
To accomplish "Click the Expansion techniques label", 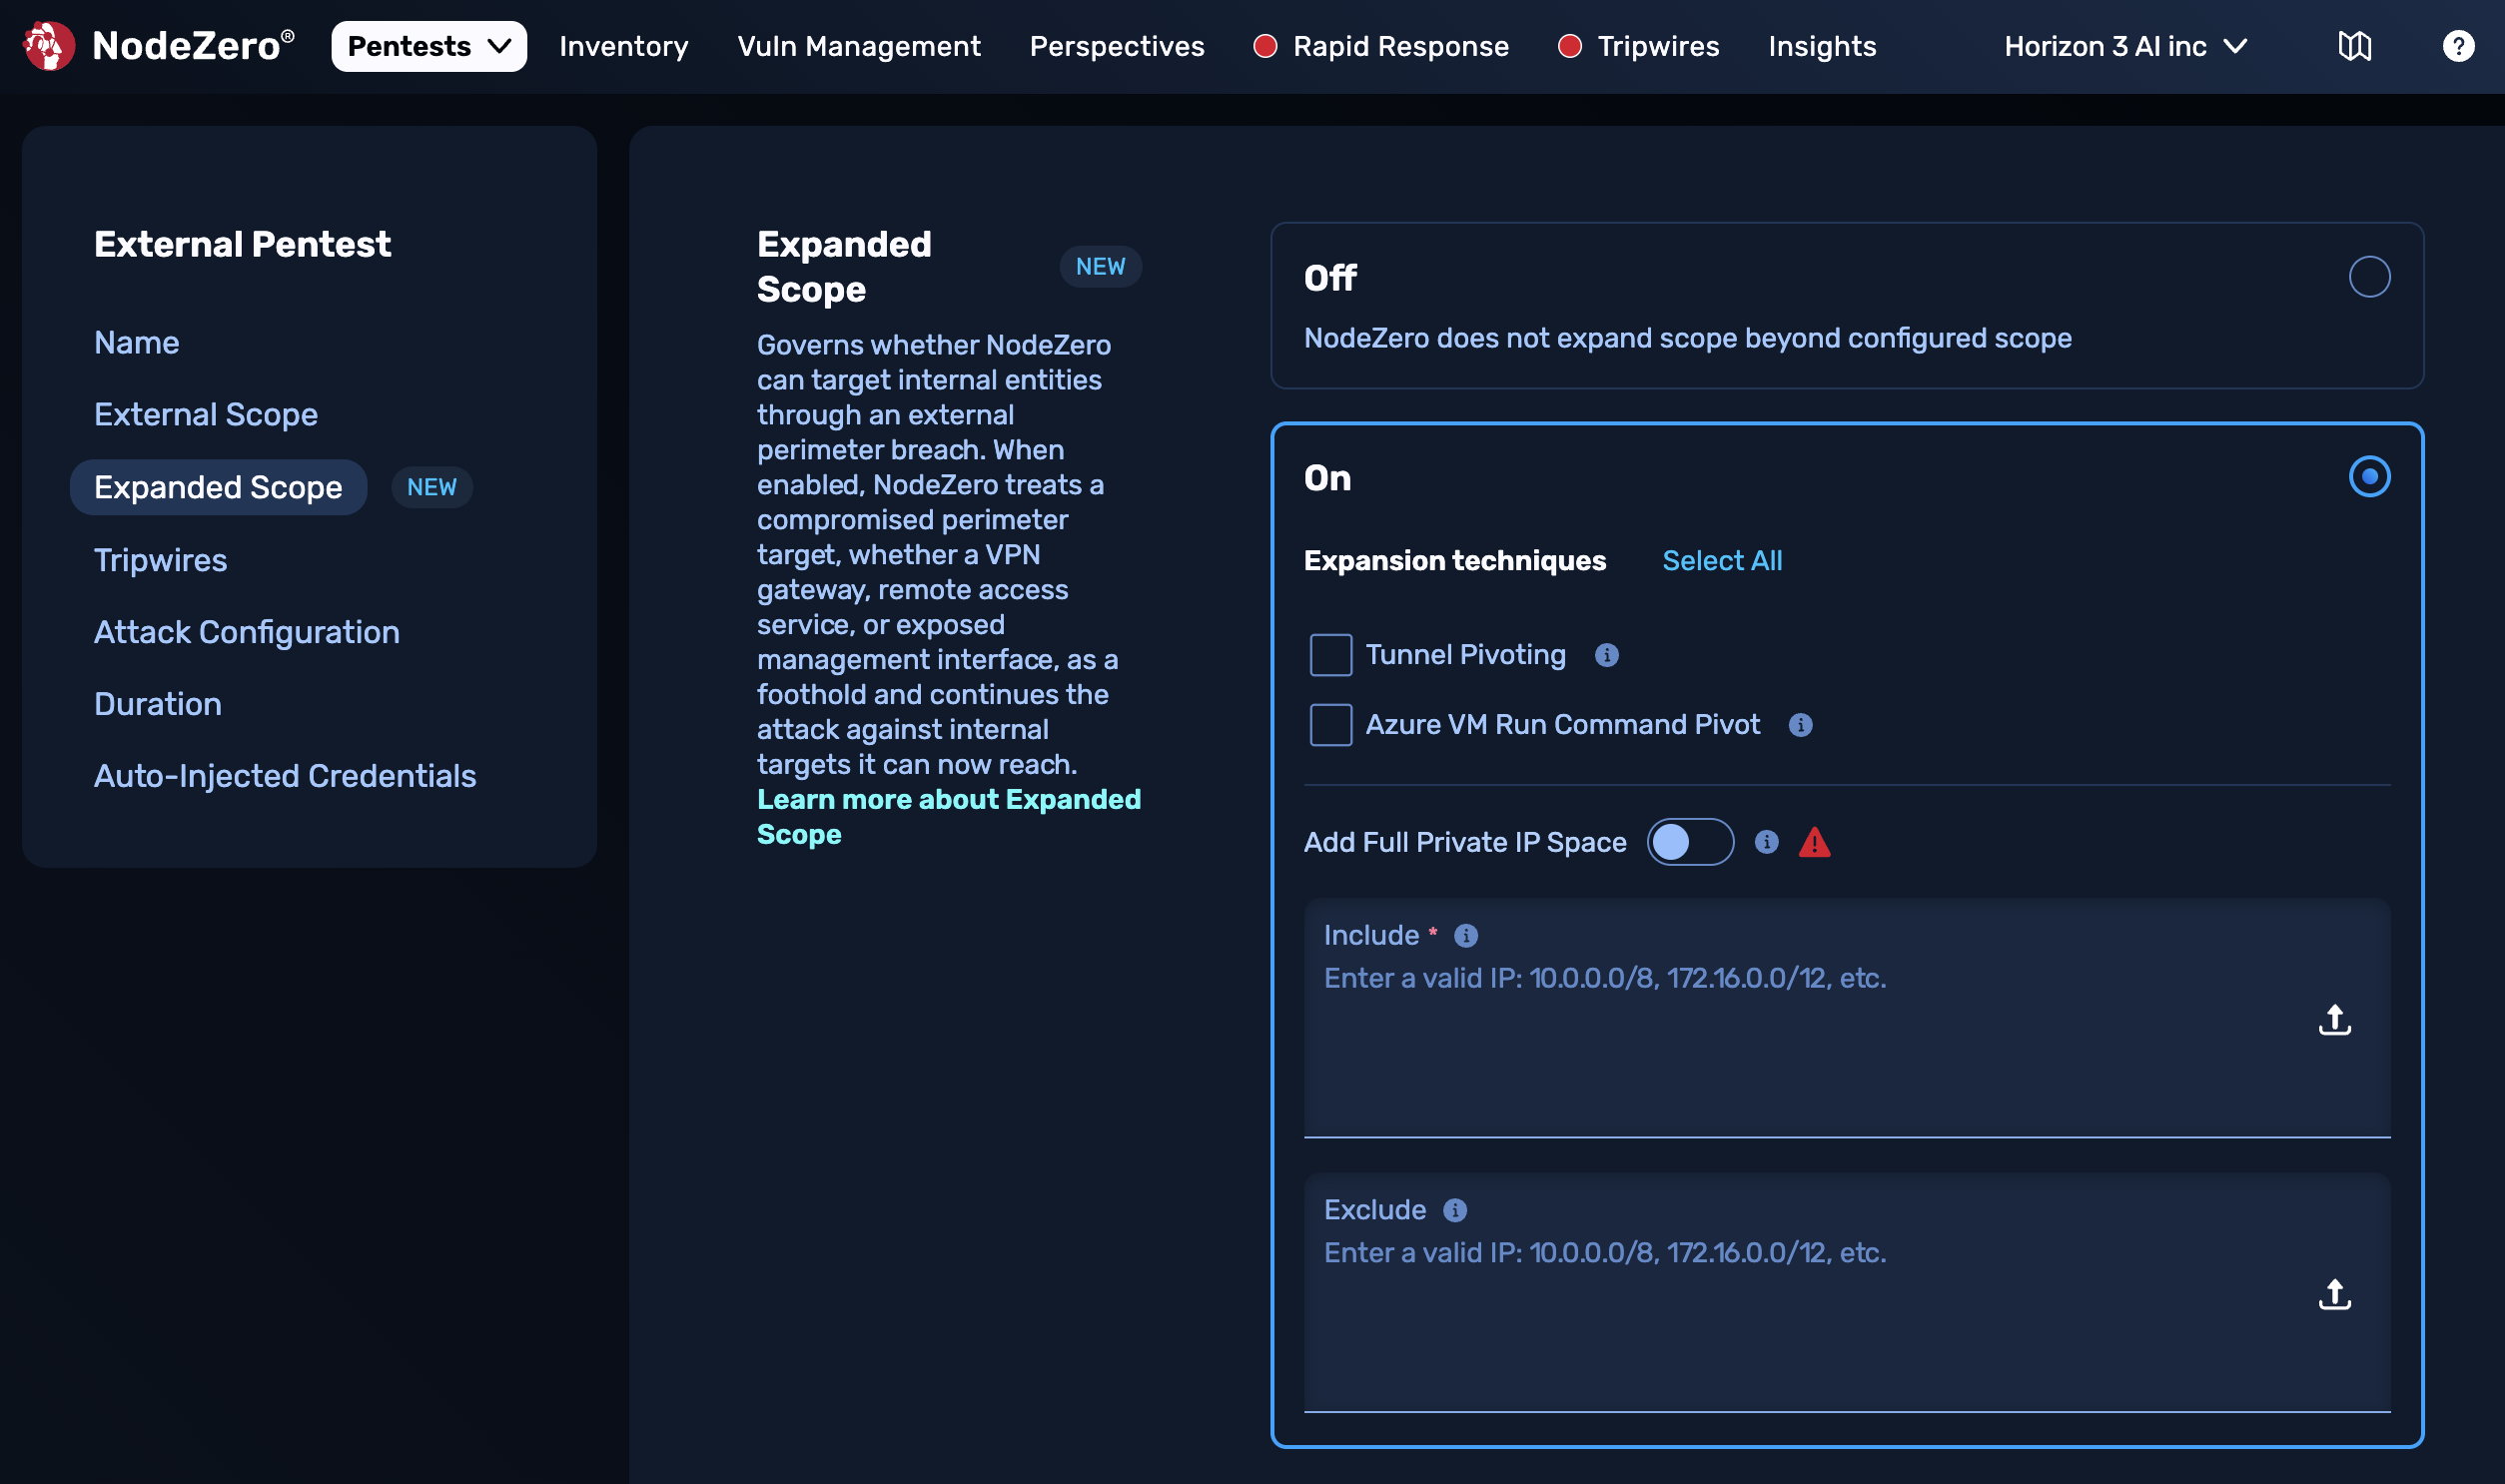I will click(1455, 561).
